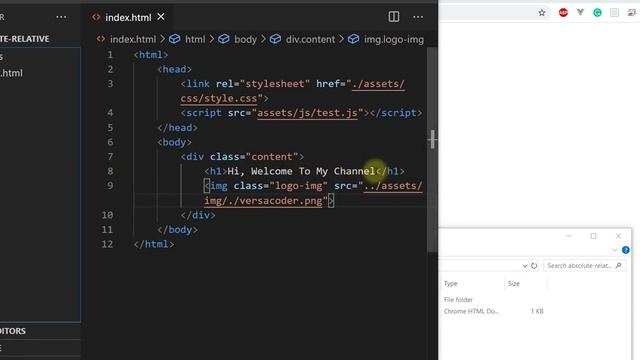Click the gray funnel extension icon in Chrome
The image size is (640, 360).
pos(580,13)
